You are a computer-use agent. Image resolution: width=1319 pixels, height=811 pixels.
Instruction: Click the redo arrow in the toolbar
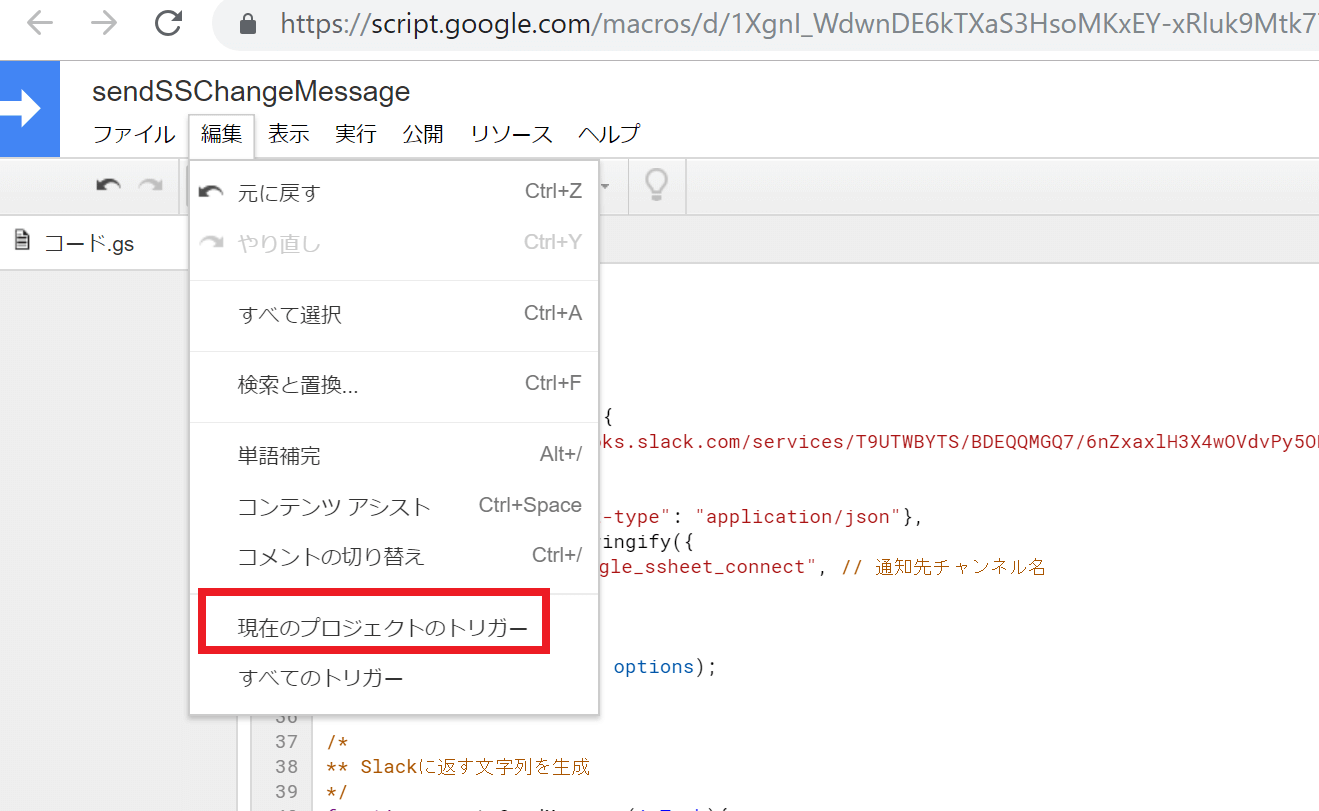[150, 186]
